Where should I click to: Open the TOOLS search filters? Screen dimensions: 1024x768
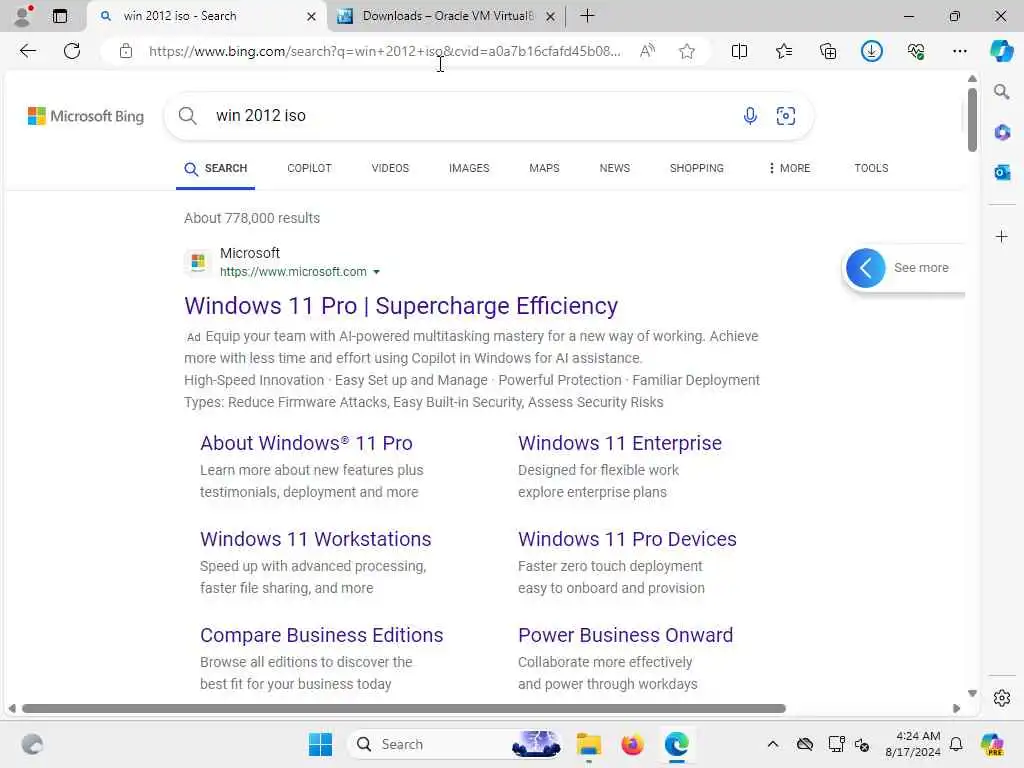coord(871,168)
